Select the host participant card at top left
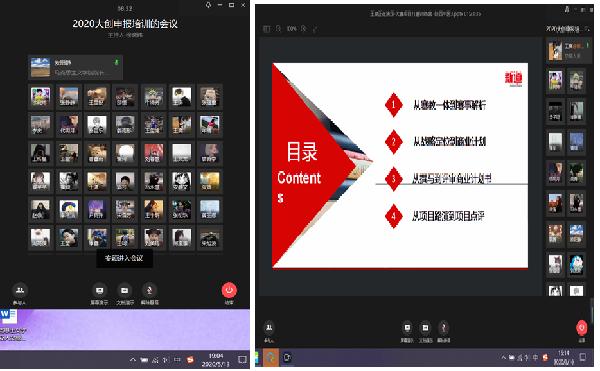 click(75, 67)
